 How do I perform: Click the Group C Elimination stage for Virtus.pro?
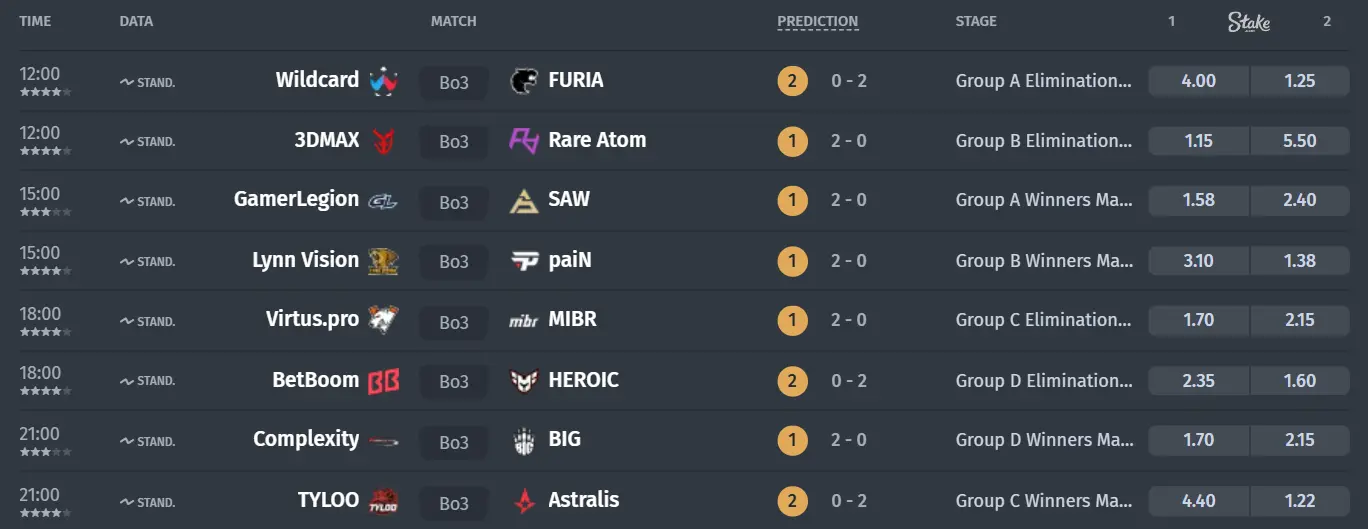point(1043,320)
